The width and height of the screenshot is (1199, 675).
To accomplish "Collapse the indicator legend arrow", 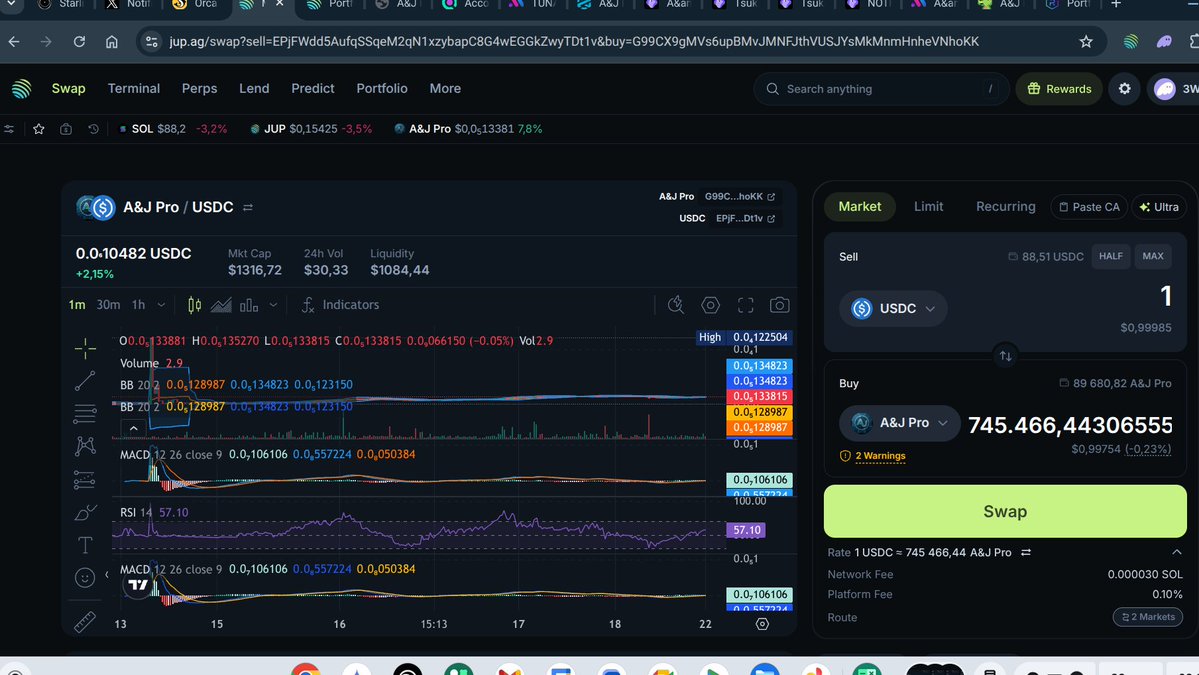I will coord(133,428).
